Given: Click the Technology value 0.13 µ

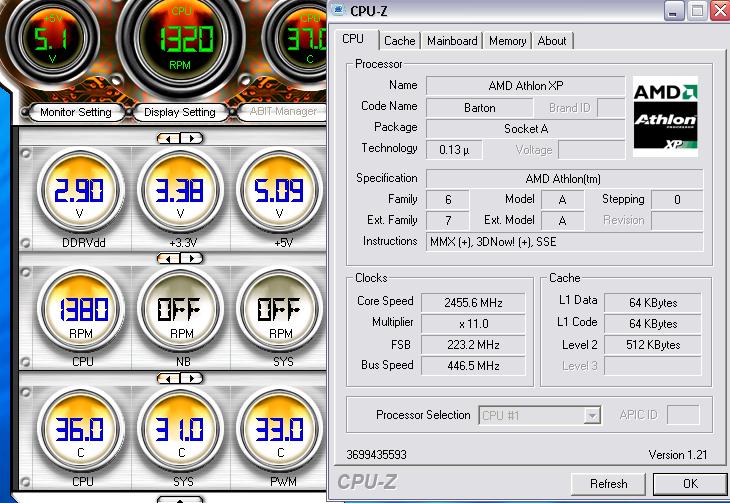Looking at the screenshot, I should click(454, 150).
